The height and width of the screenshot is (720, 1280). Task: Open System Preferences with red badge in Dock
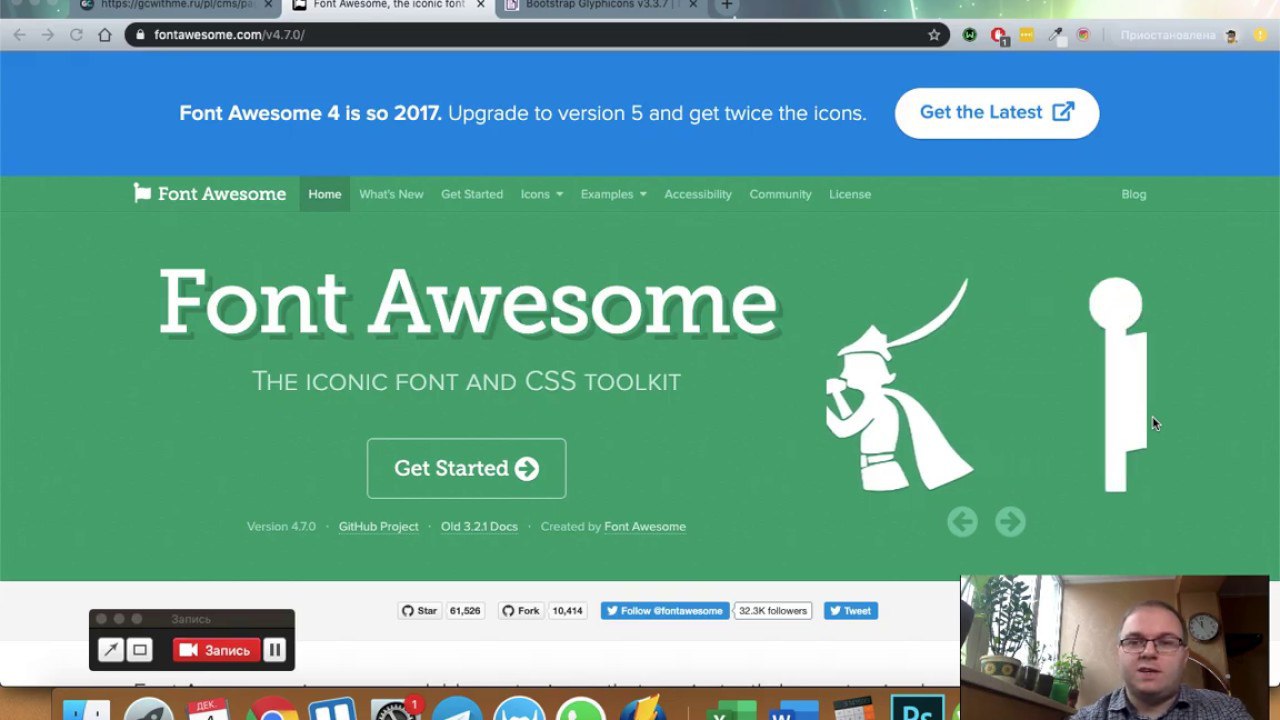coord(395,708)
